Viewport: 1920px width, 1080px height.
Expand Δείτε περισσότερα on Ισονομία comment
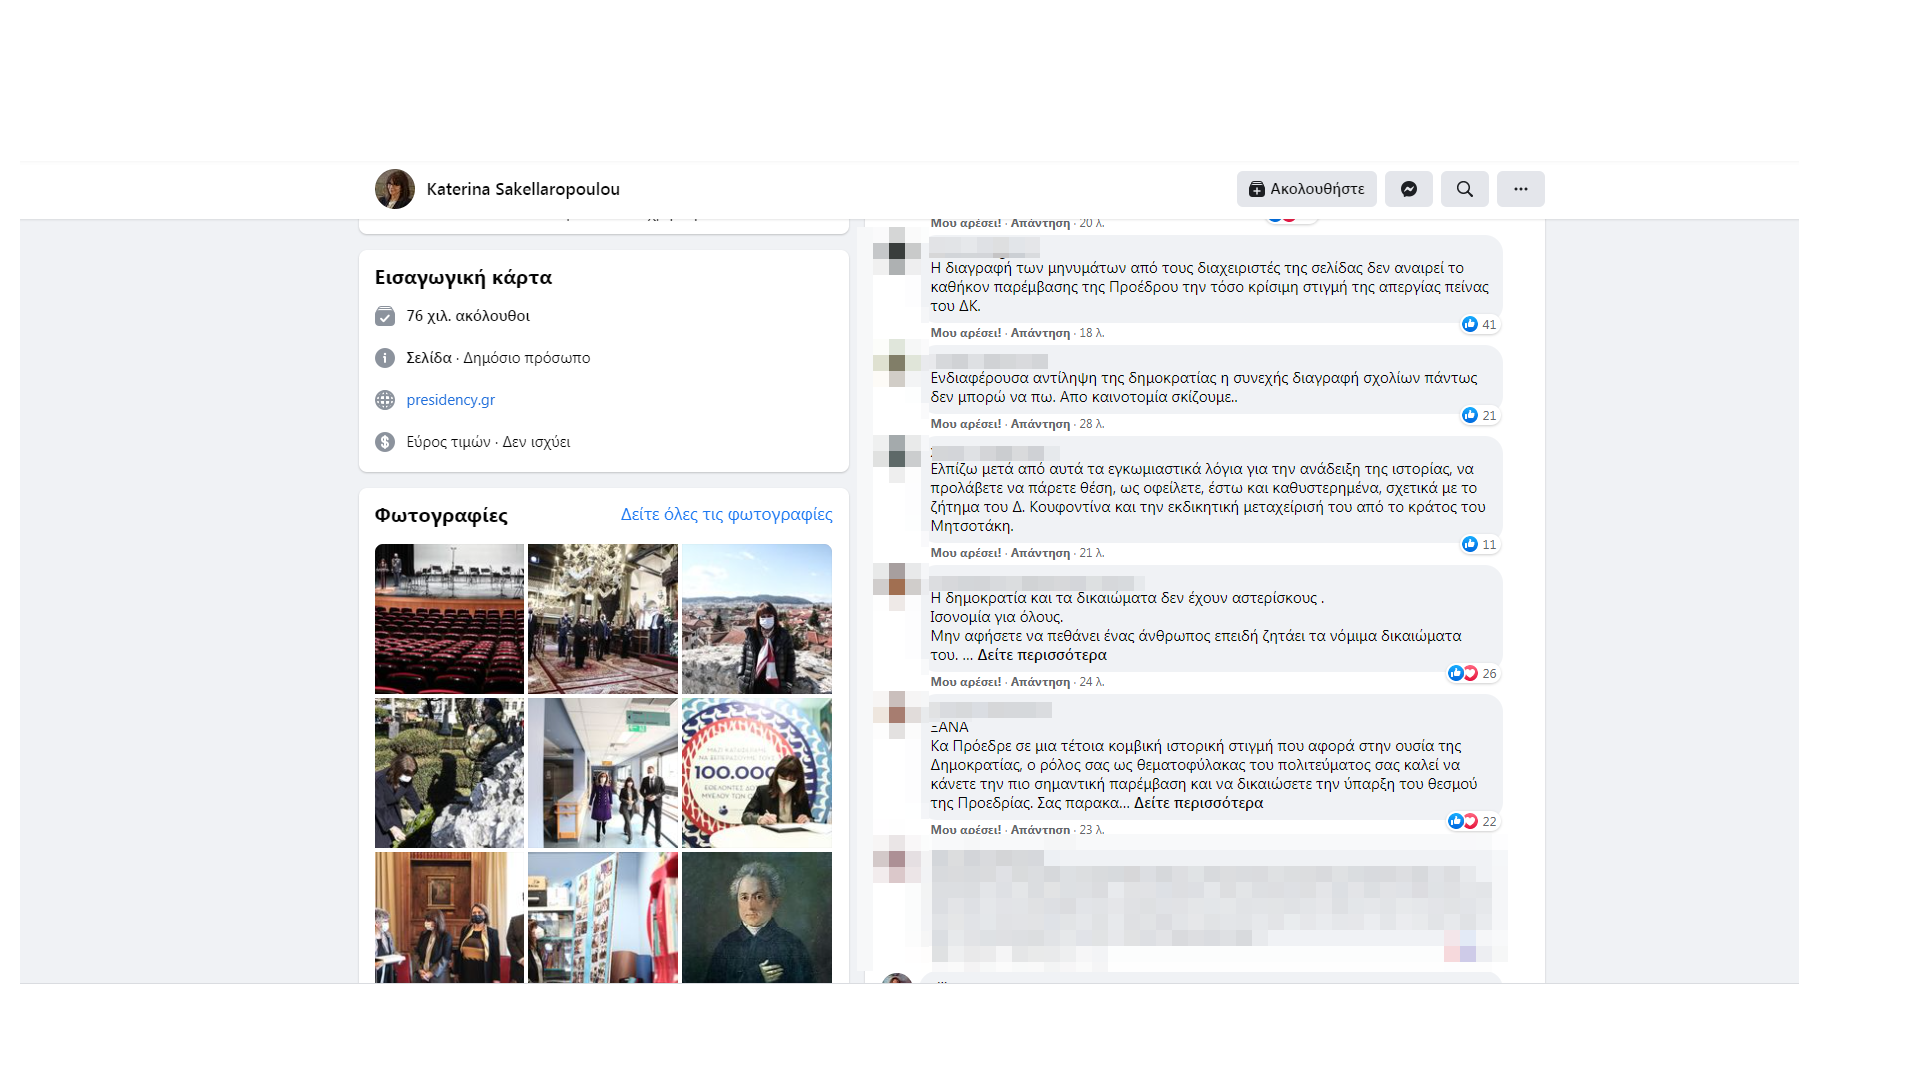pyautogui.click(x=1042, y=655)
